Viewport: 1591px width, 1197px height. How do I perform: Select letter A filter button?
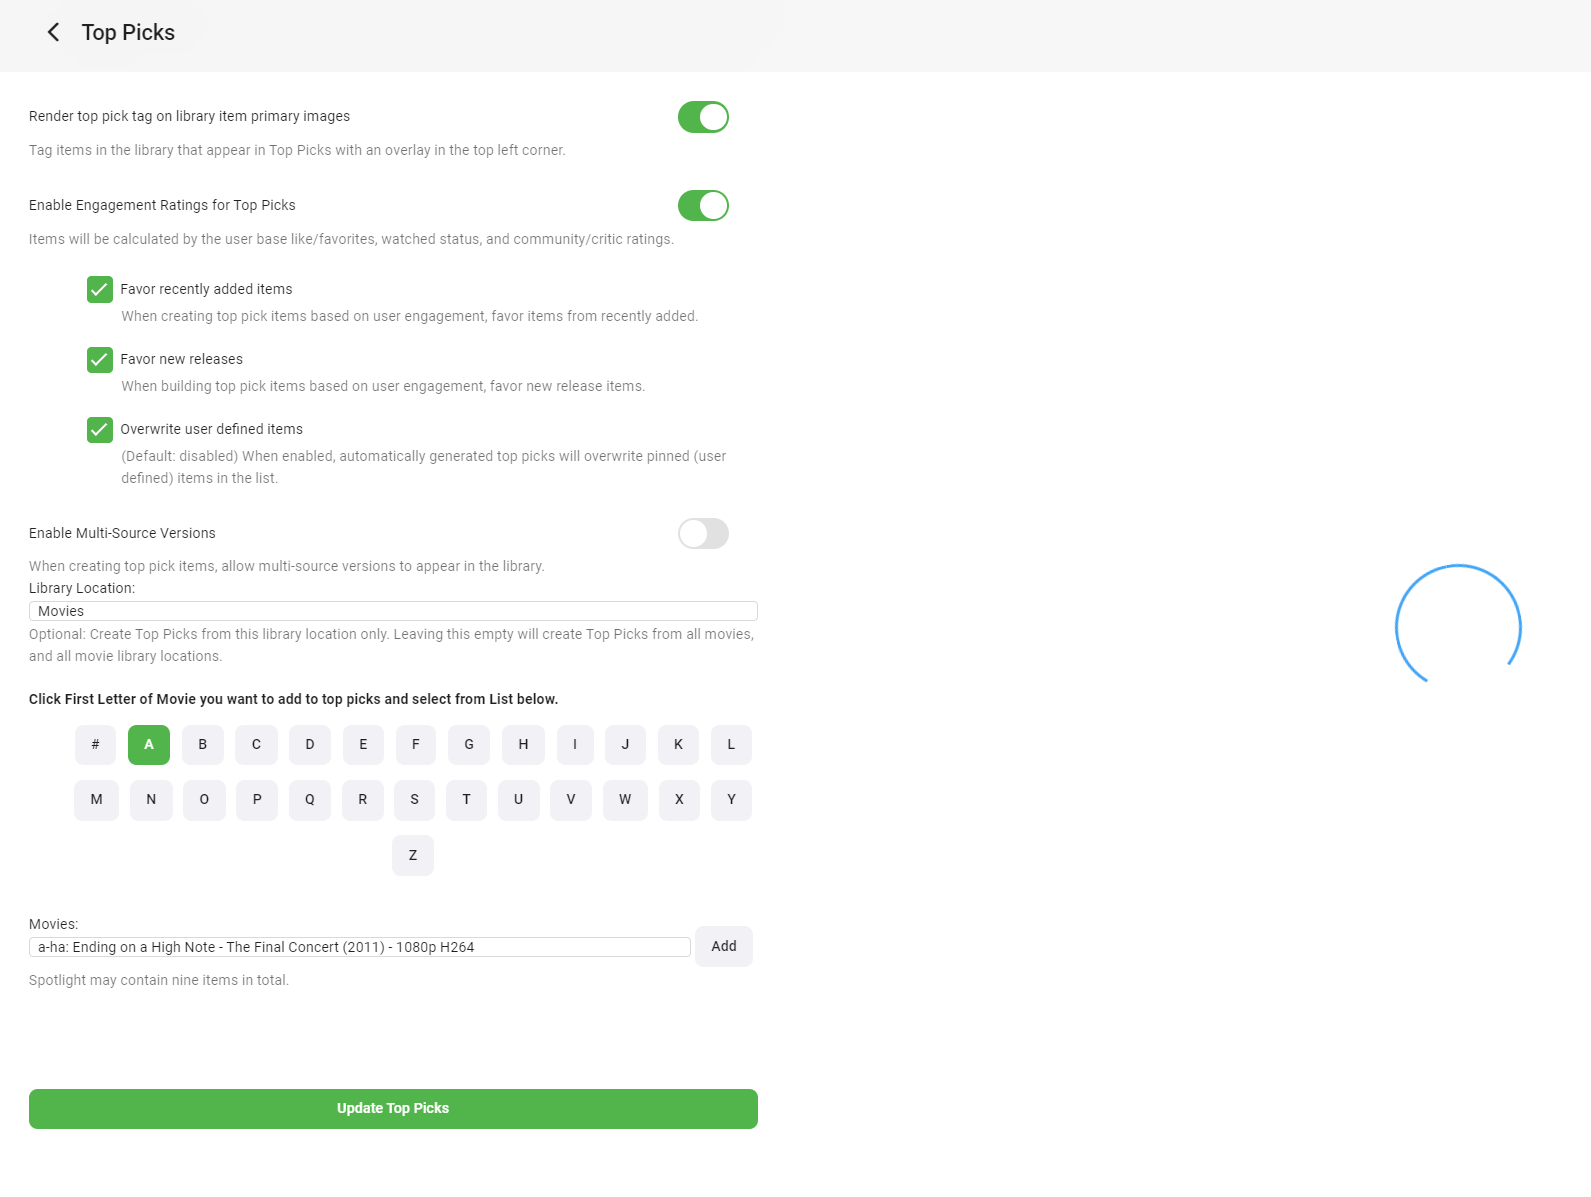149,745
